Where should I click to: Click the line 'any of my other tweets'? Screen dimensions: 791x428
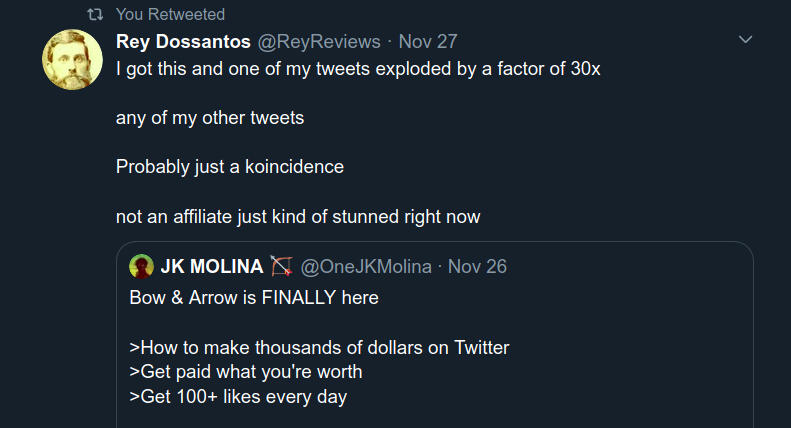pos(210,118)
